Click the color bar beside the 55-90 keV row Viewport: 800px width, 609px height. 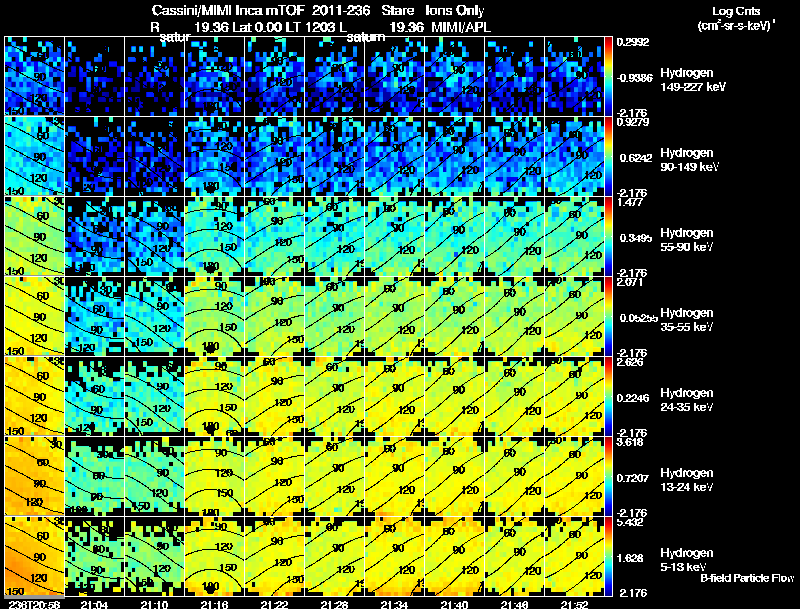point(608,237)
